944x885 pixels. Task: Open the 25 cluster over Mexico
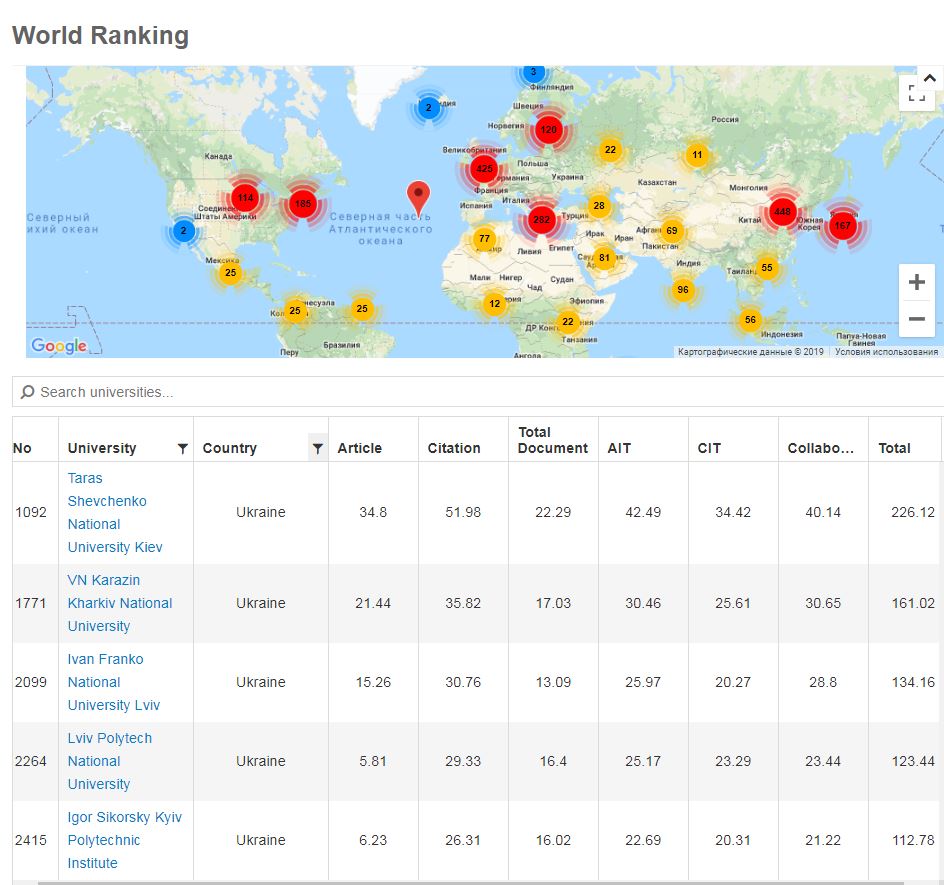231,273
